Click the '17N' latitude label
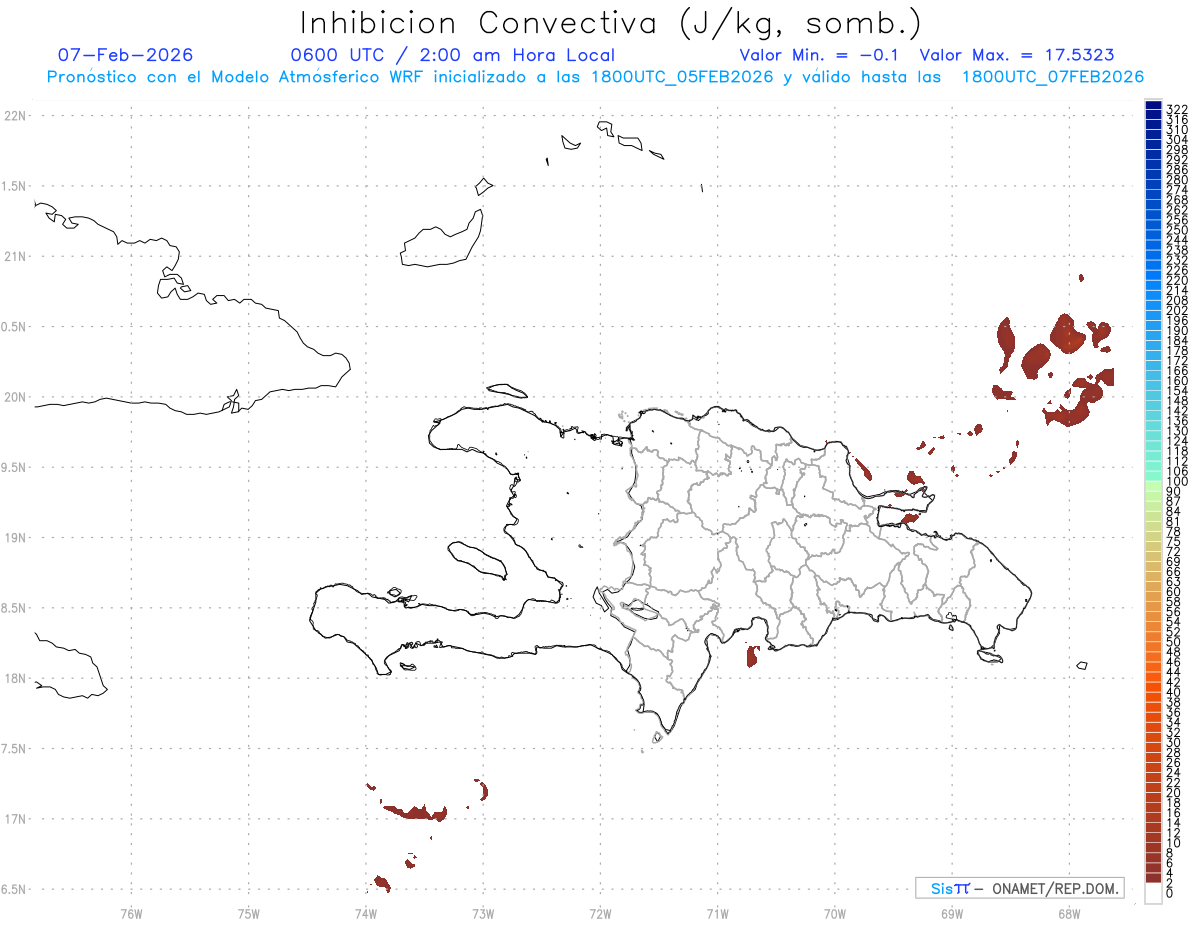1200x927 pixels. [x=15, y=819]
